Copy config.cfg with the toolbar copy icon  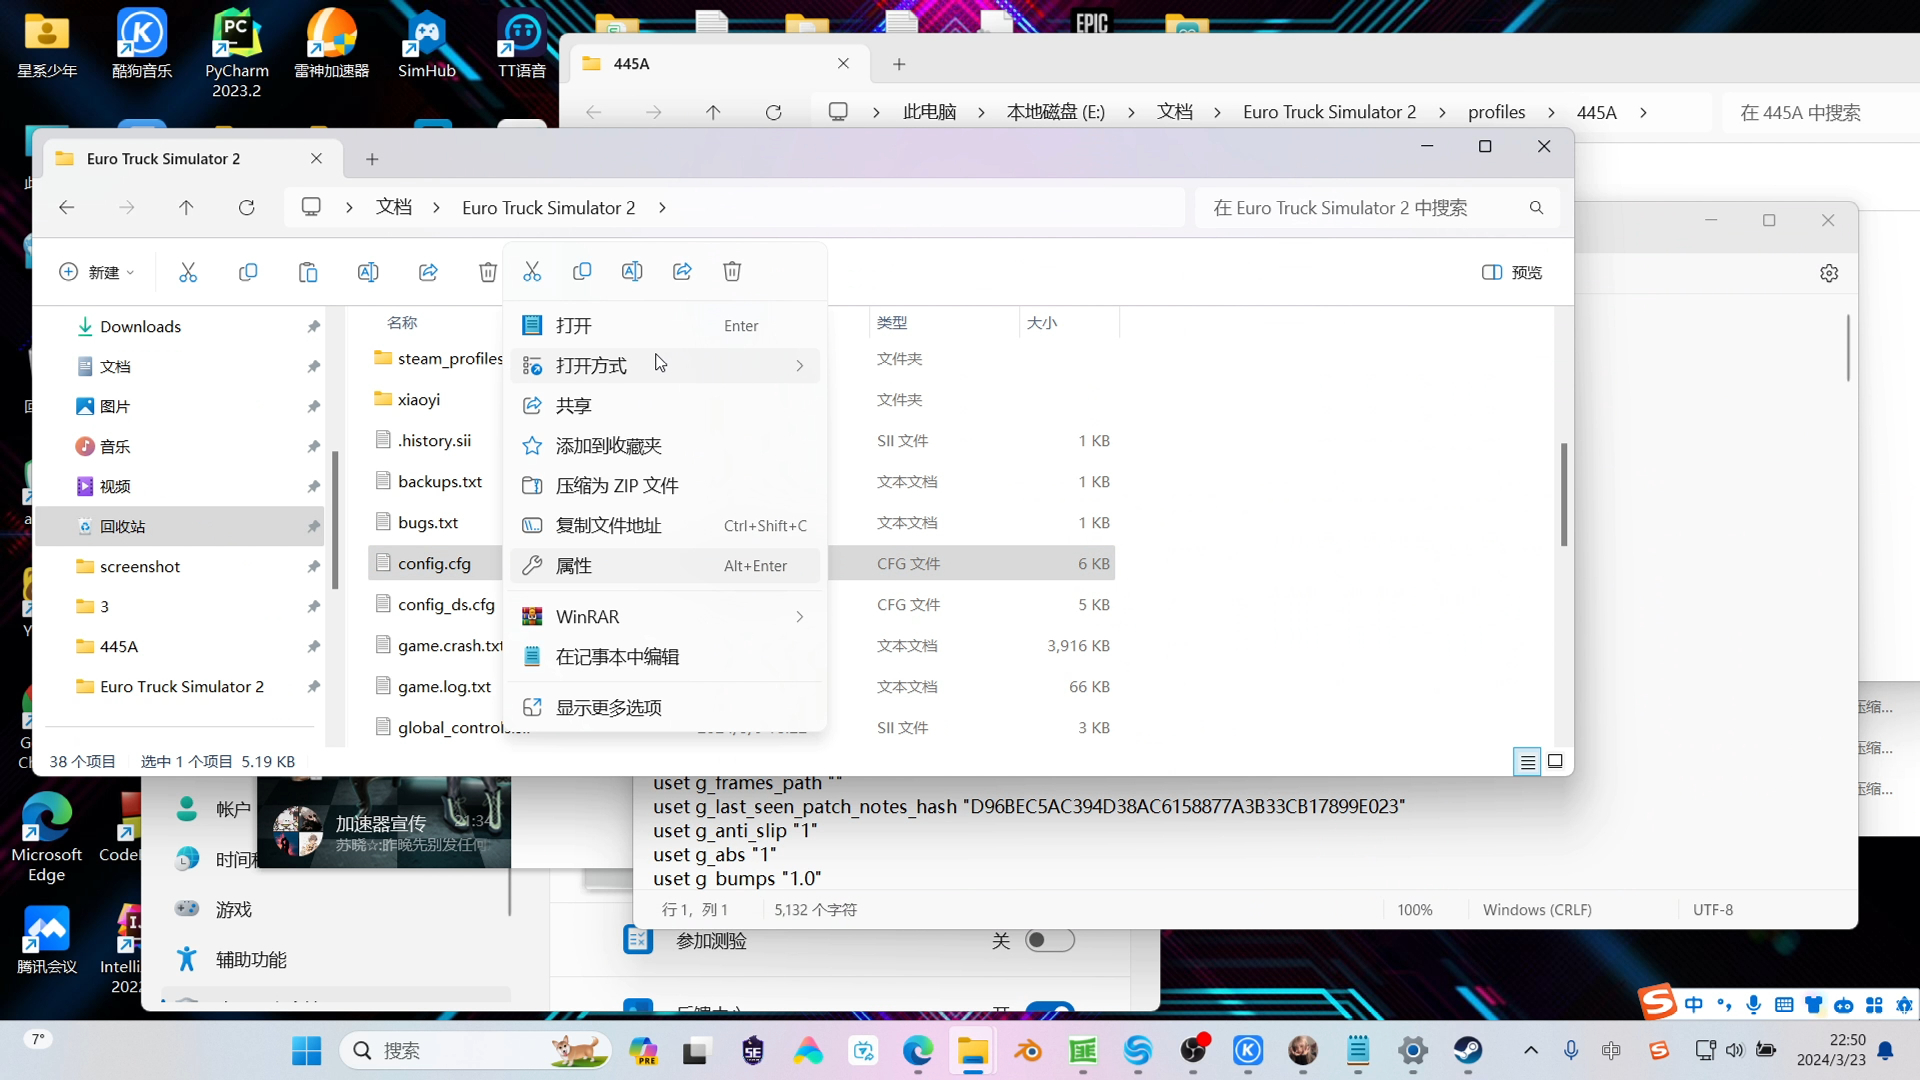tap(248, 271)
